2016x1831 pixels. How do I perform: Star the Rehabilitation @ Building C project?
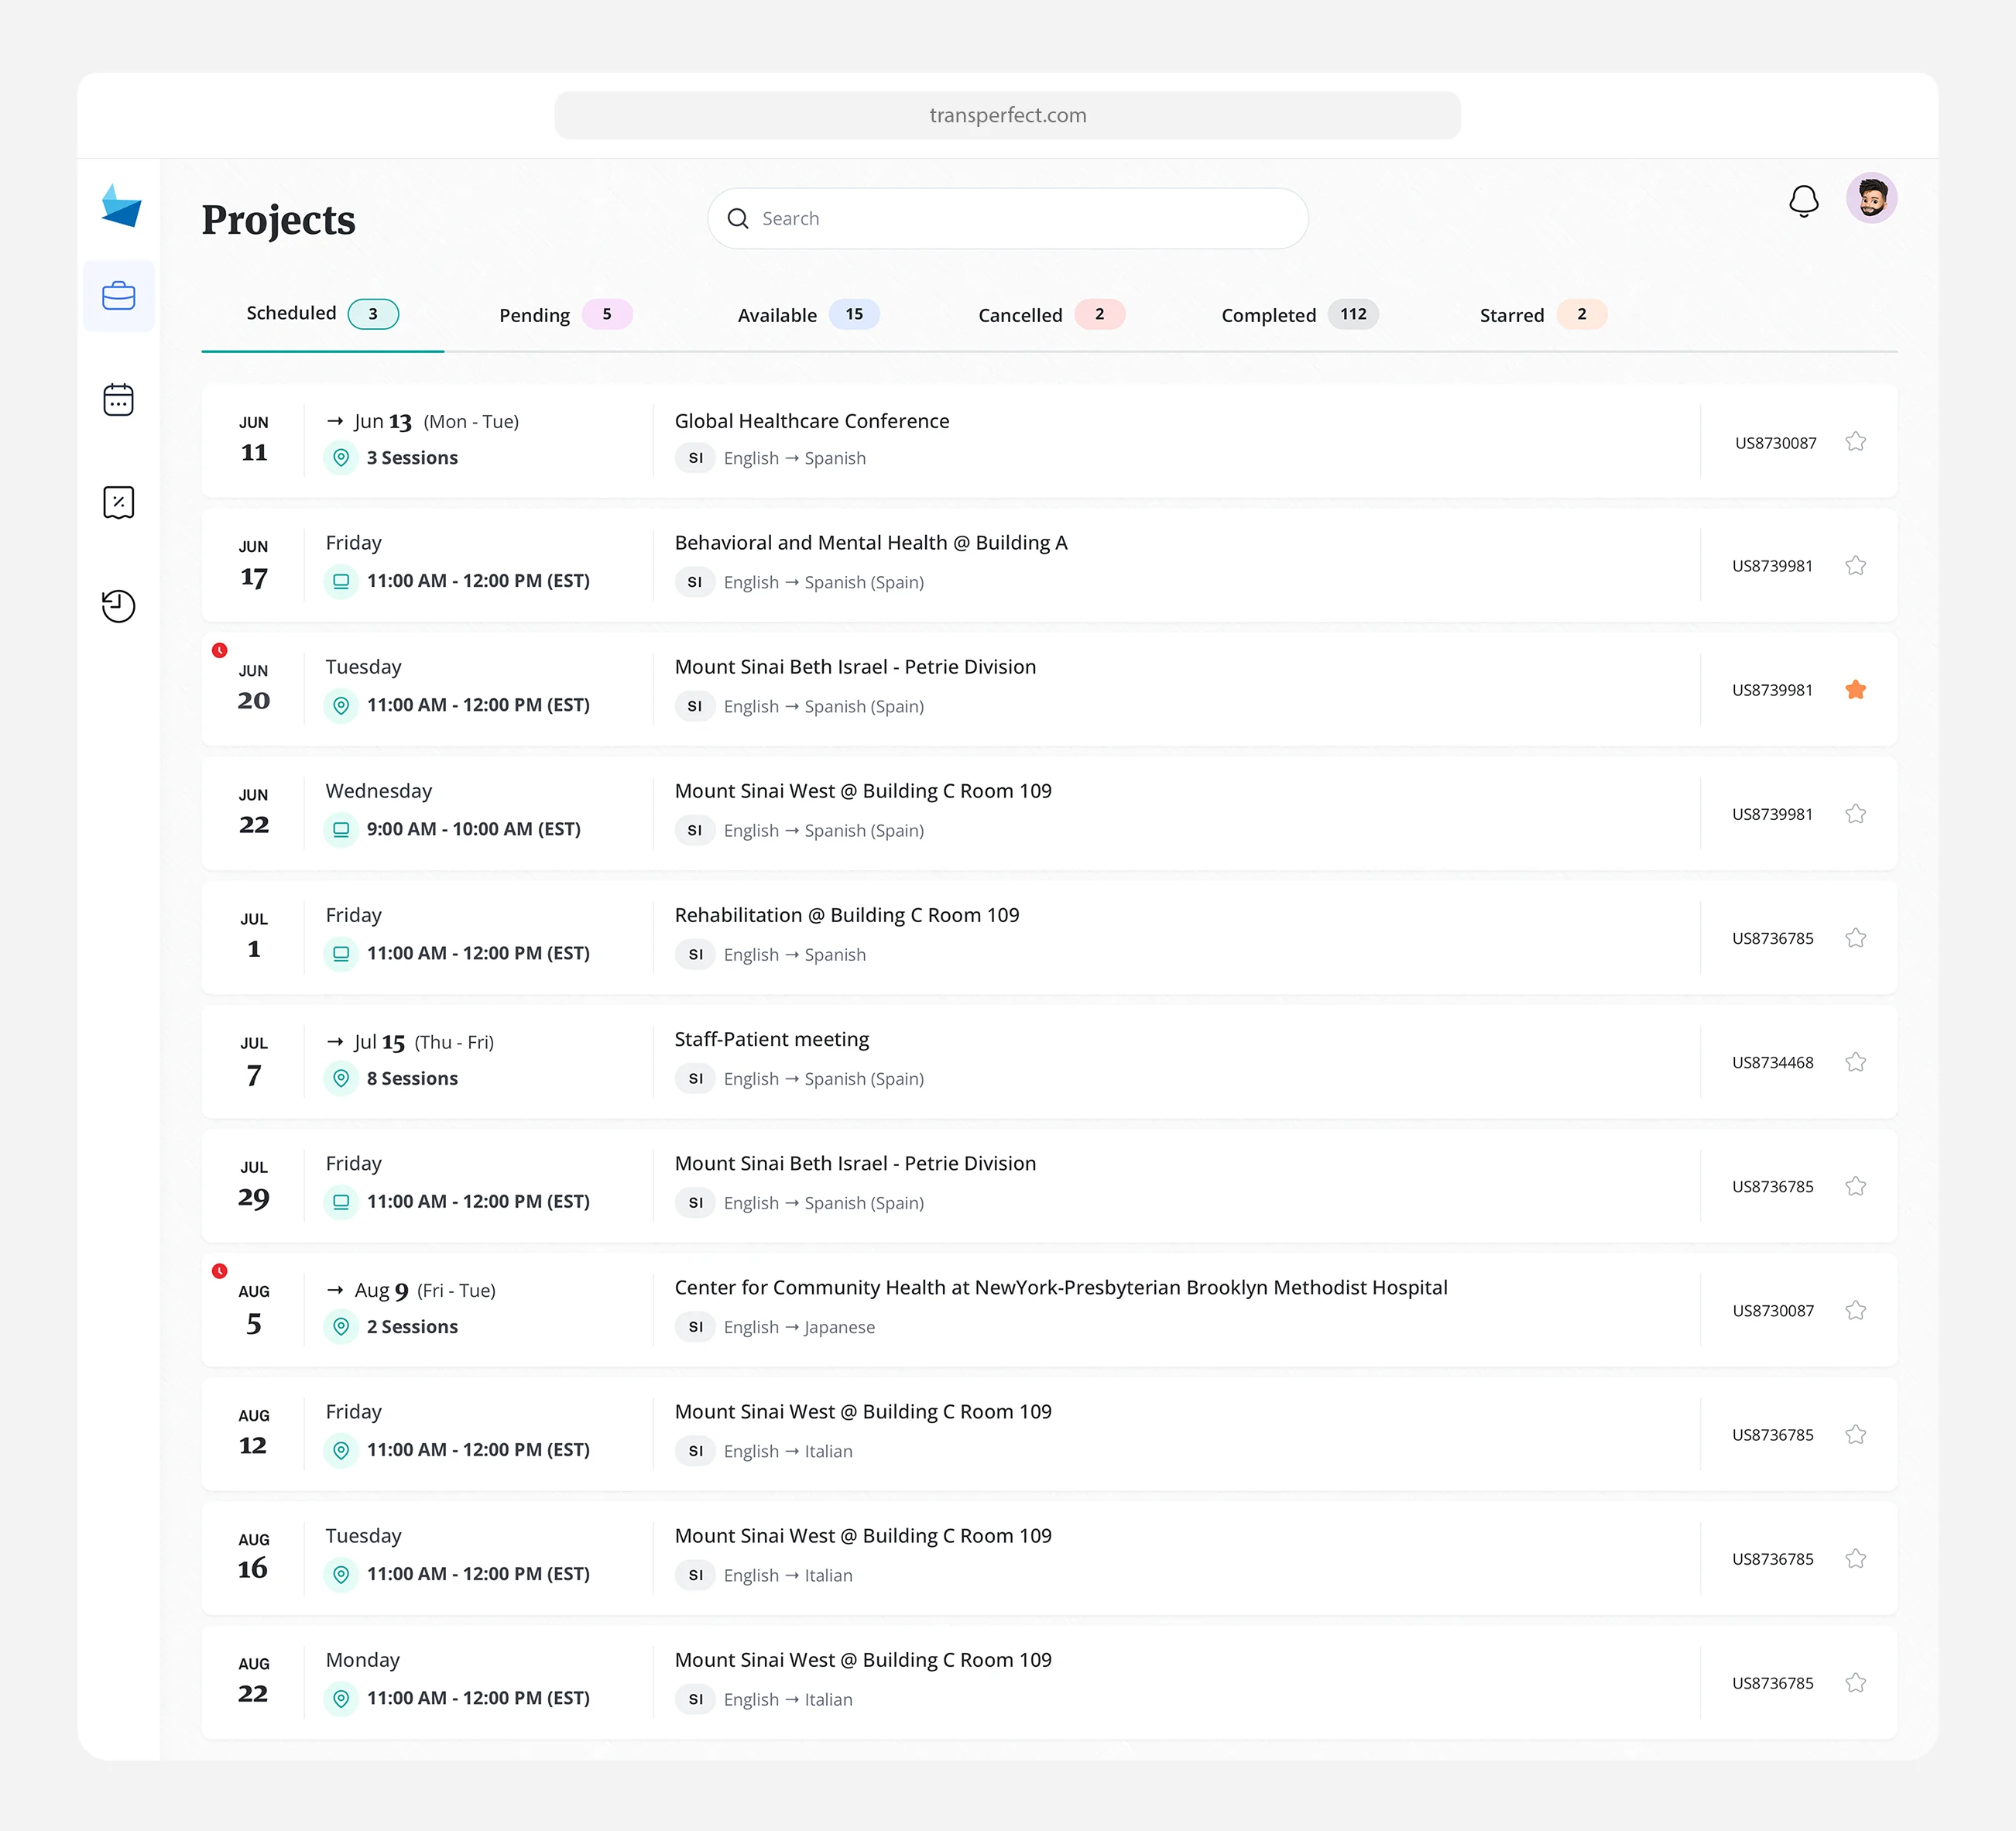pos(1855,938)
